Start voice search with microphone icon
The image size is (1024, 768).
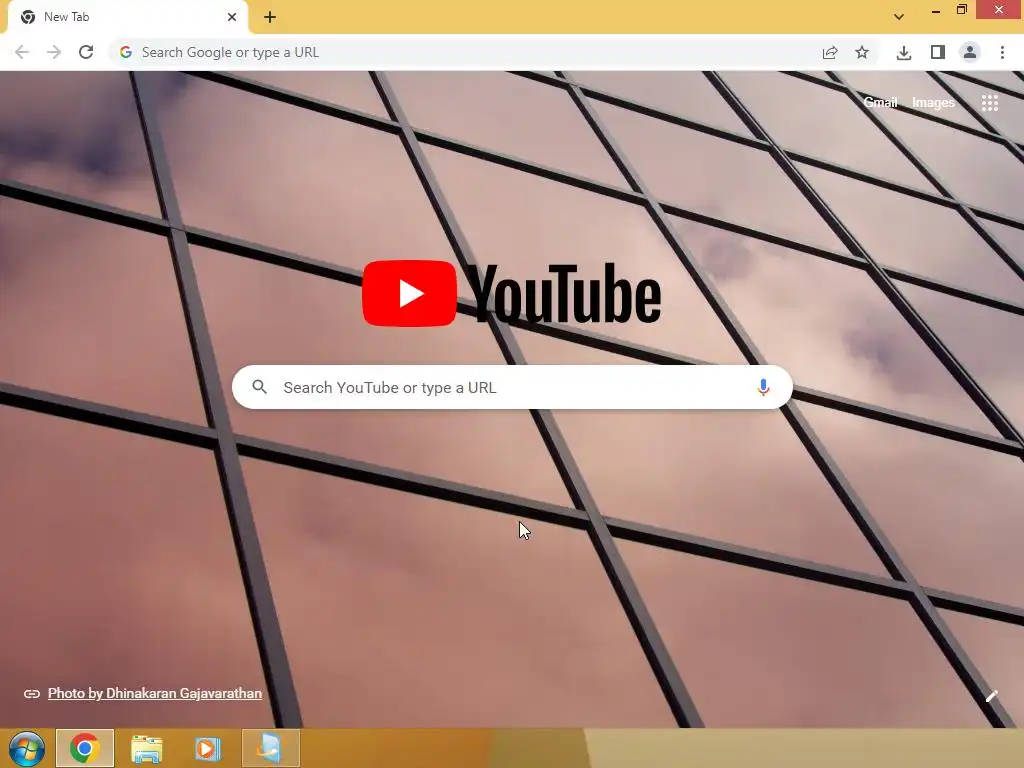[x=763, y=387]
